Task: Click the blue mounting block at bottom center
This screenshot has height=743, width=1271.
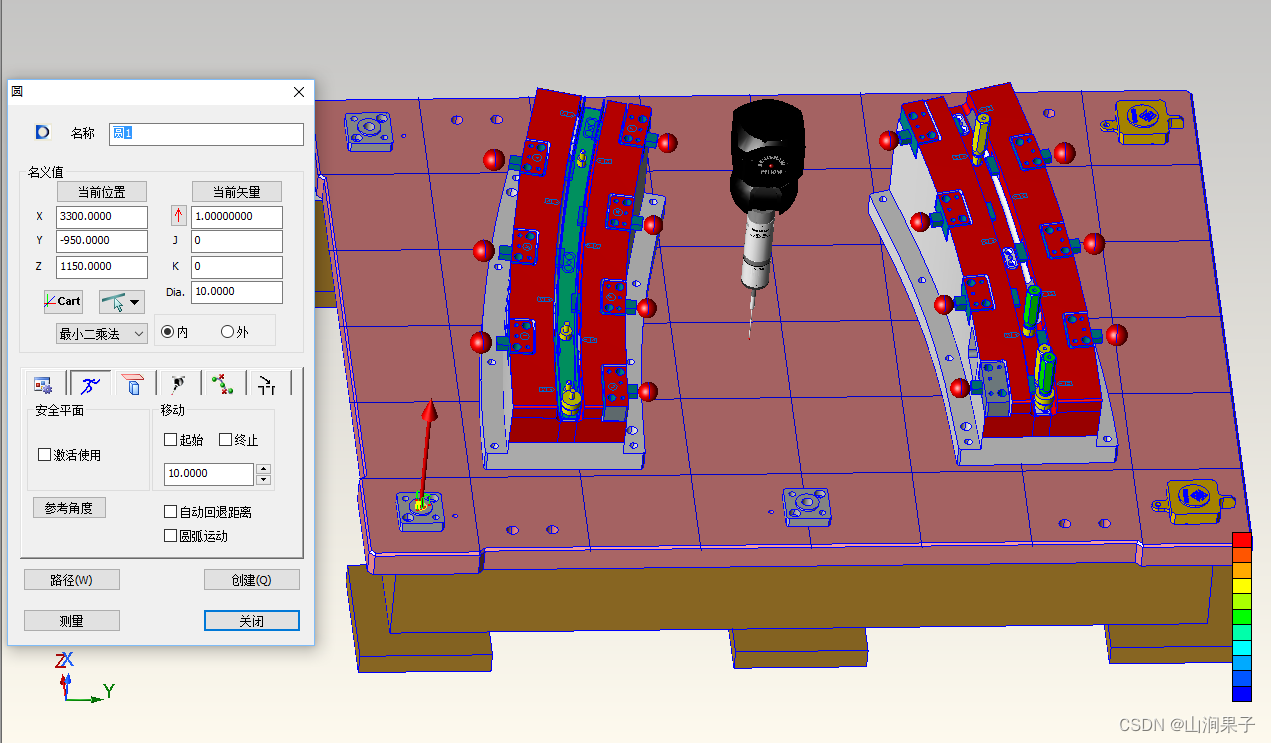Action: coord(806,506)
